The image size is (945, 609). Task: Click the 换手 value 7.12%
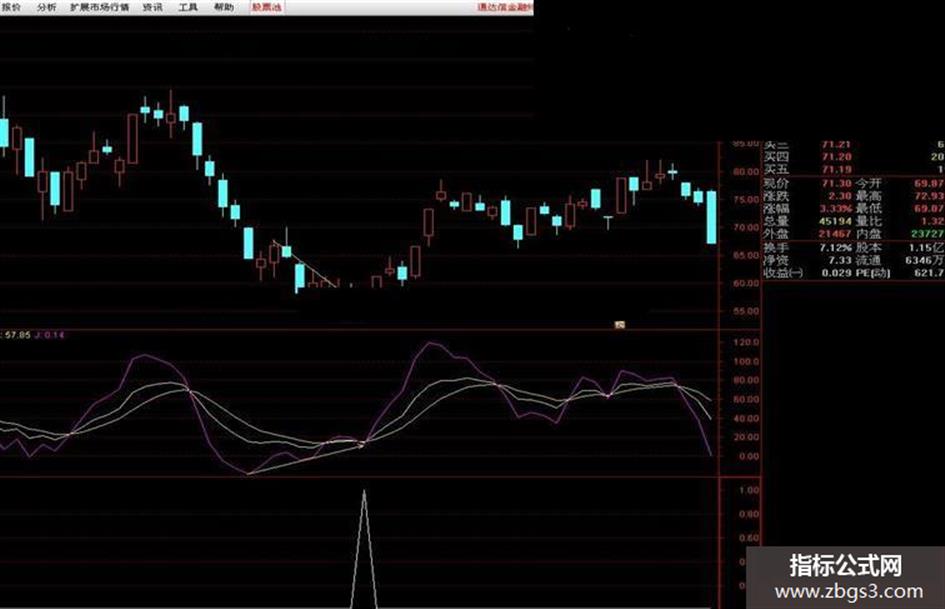[835, 248]
